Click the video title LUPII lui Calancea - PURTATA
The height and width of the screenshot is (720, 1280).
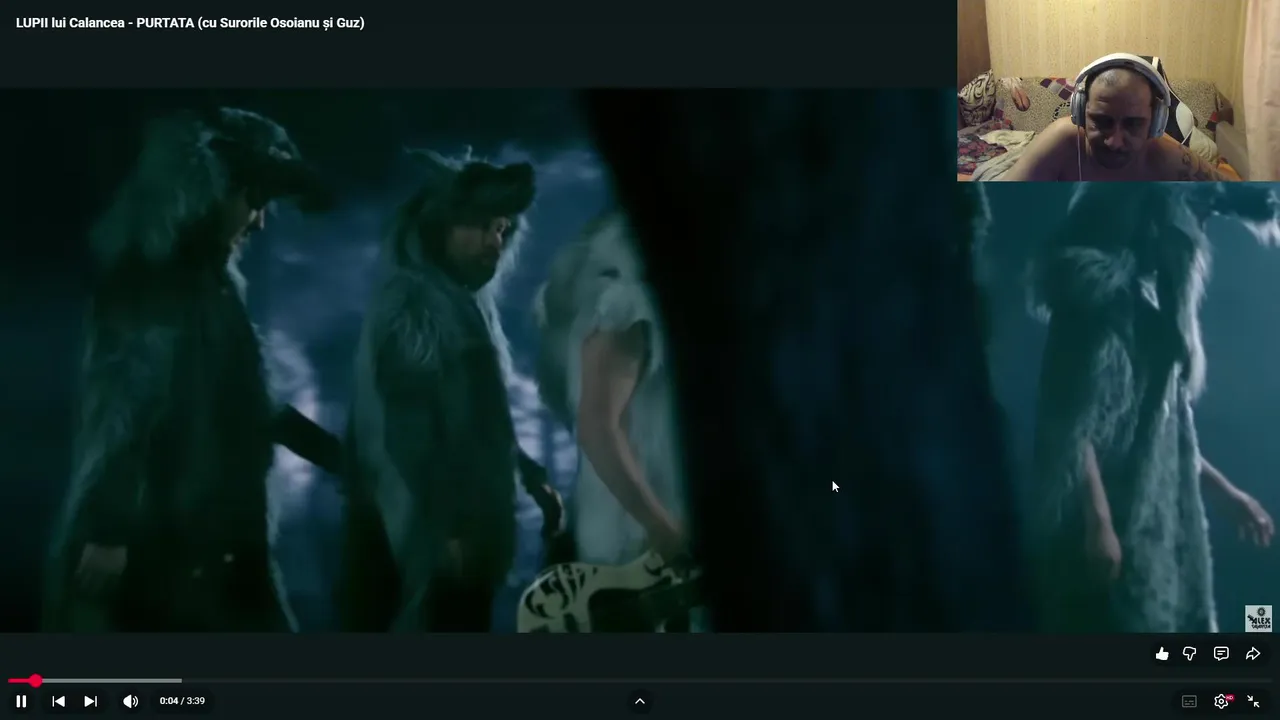(x=190, y=23)
